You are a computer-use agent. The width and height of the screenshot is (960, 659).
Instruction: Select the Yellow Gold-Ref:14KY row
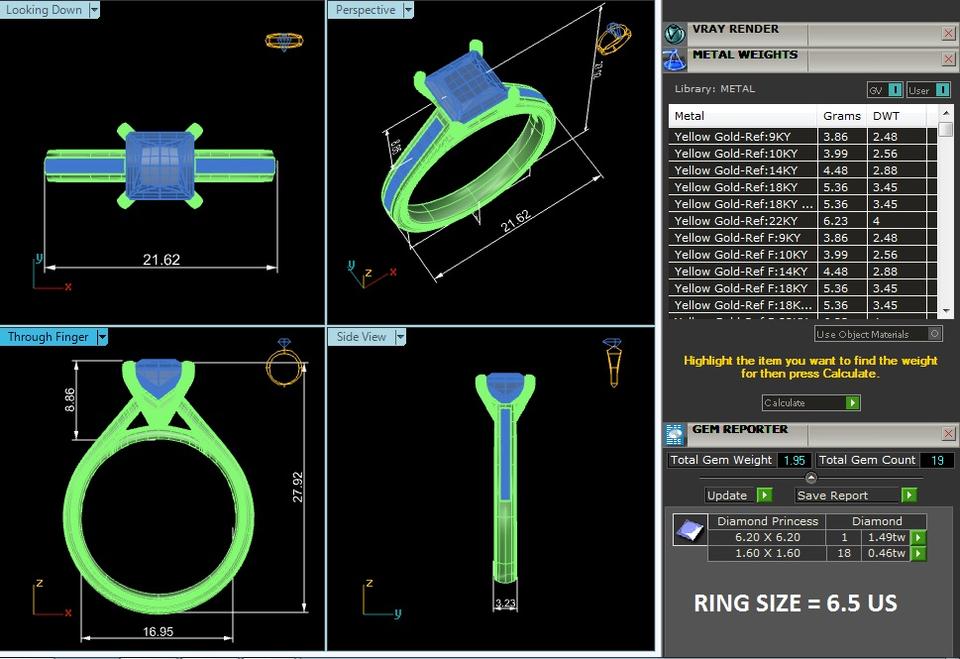pos(803,170)
